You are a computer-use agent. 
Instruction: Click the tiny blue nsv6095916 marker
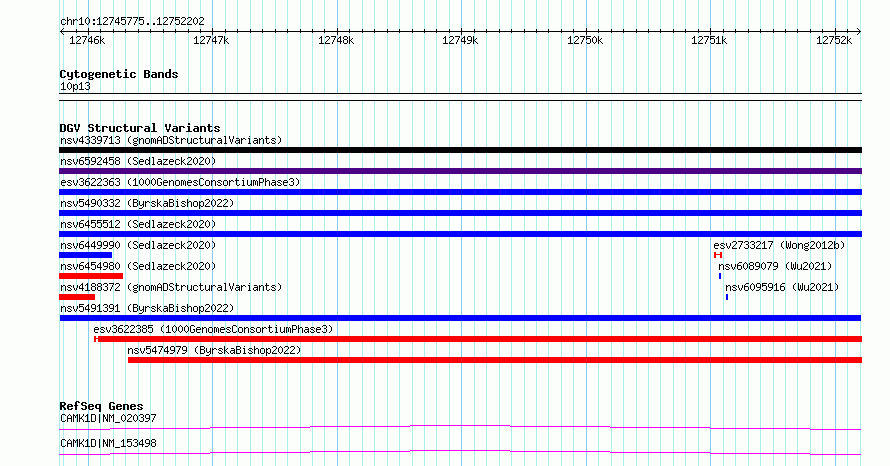tap(727, 297)
